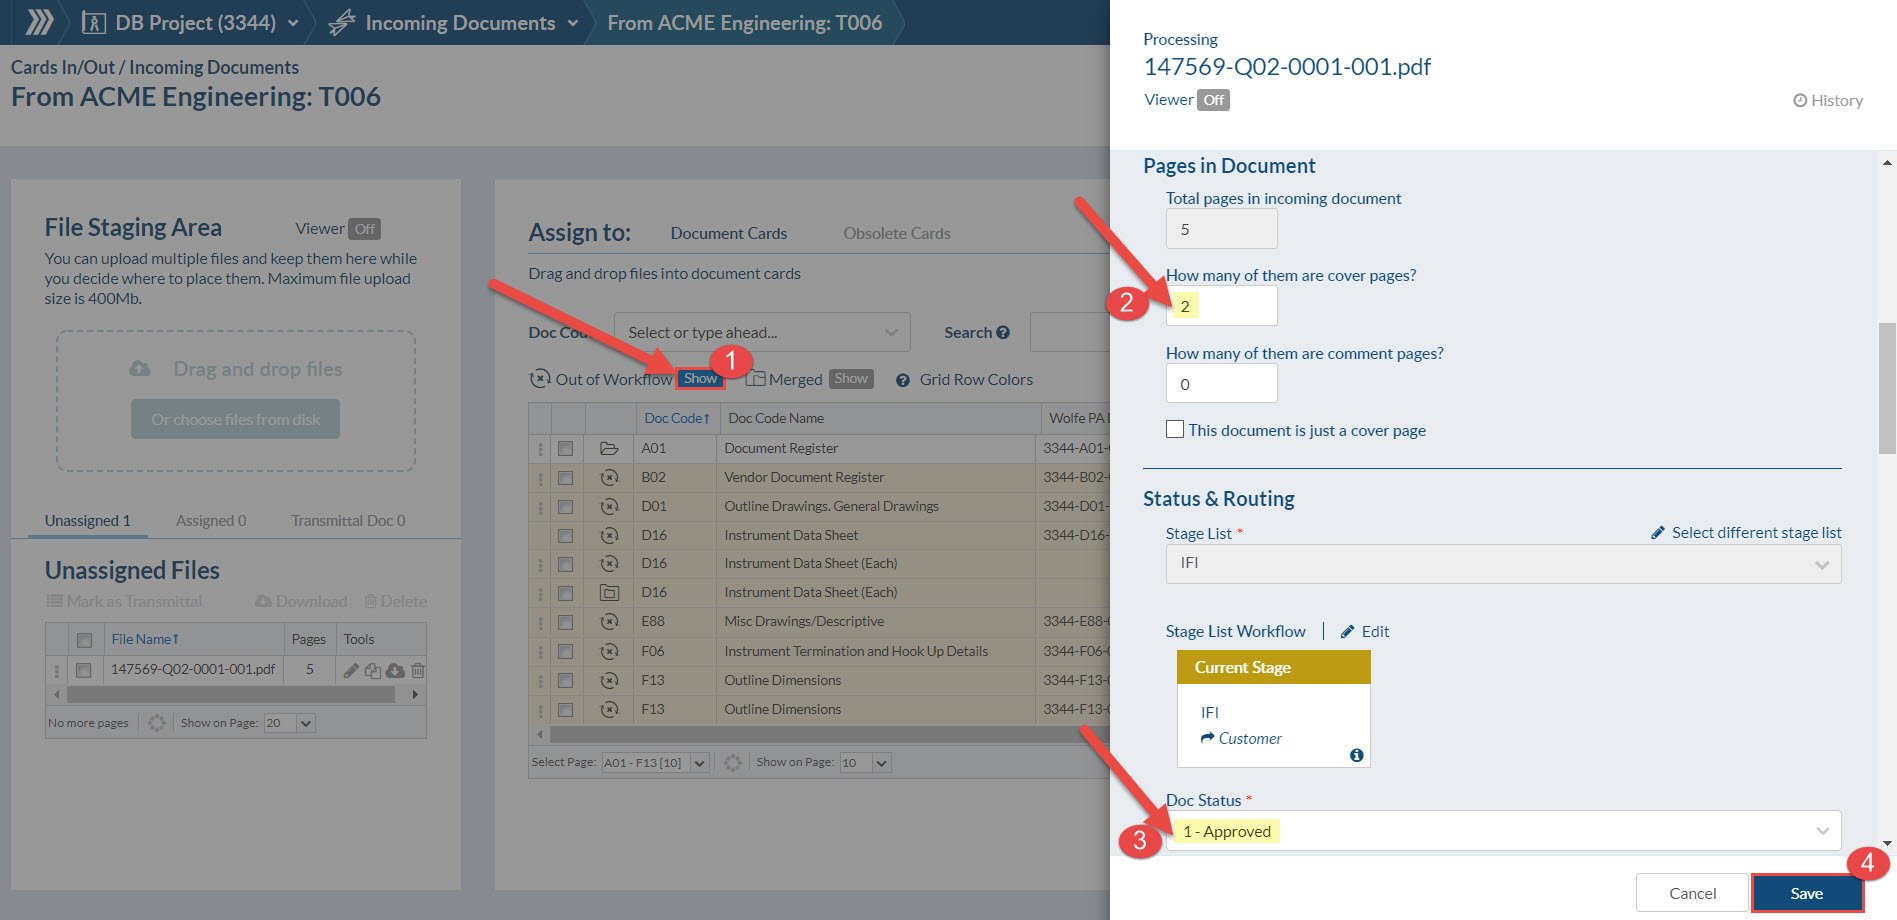The height and width of the screenshot is (920, 1897).
Task: Toggle Viewer Off switch in Processing panel
Action: pos(1213,100)
